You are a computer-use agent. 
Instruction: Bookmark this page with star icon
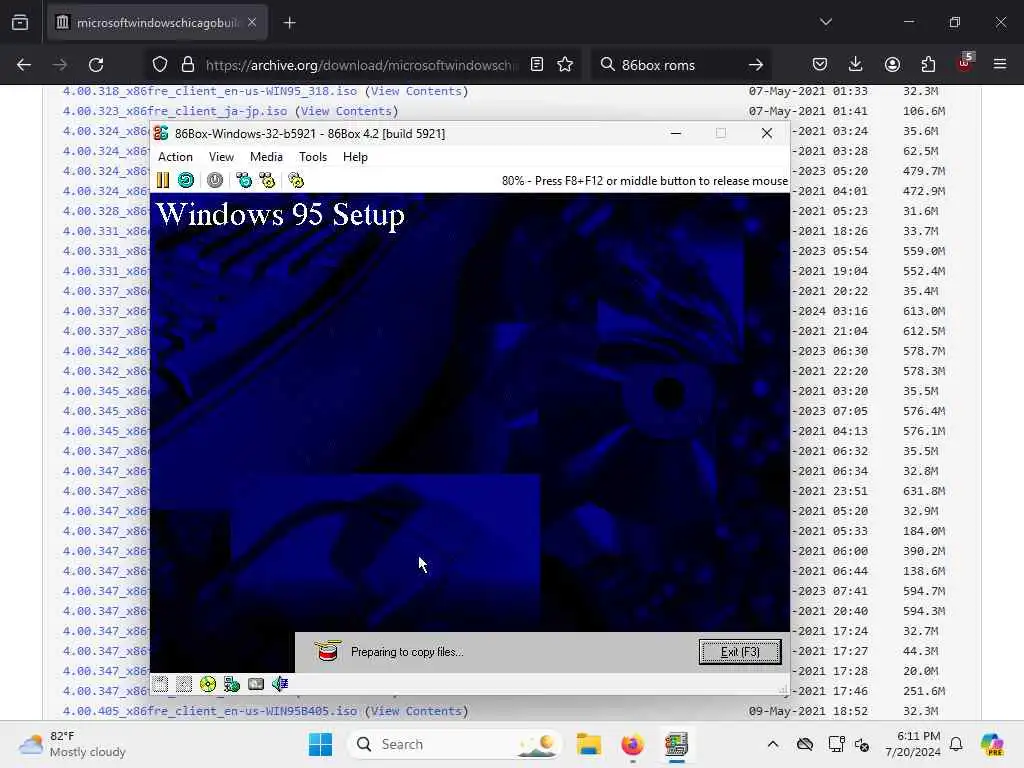click(x=565, y=64)
